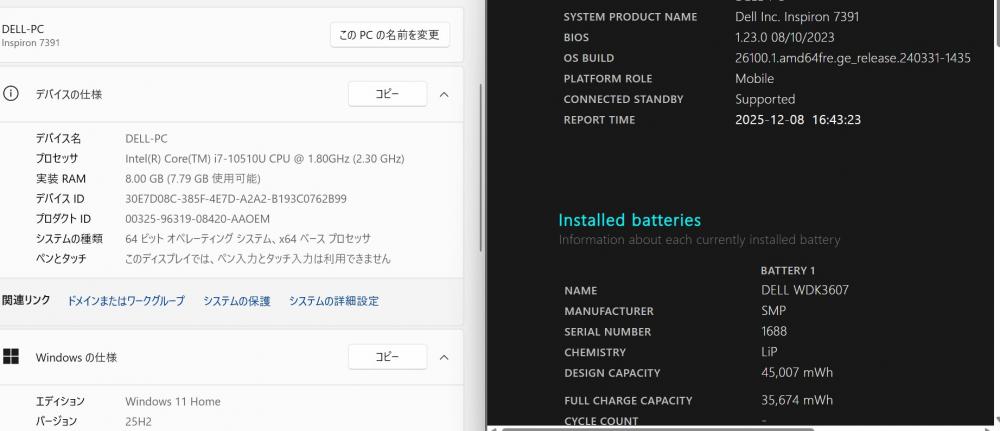Select the Mobile platform role value

click(x=754, y=78)
